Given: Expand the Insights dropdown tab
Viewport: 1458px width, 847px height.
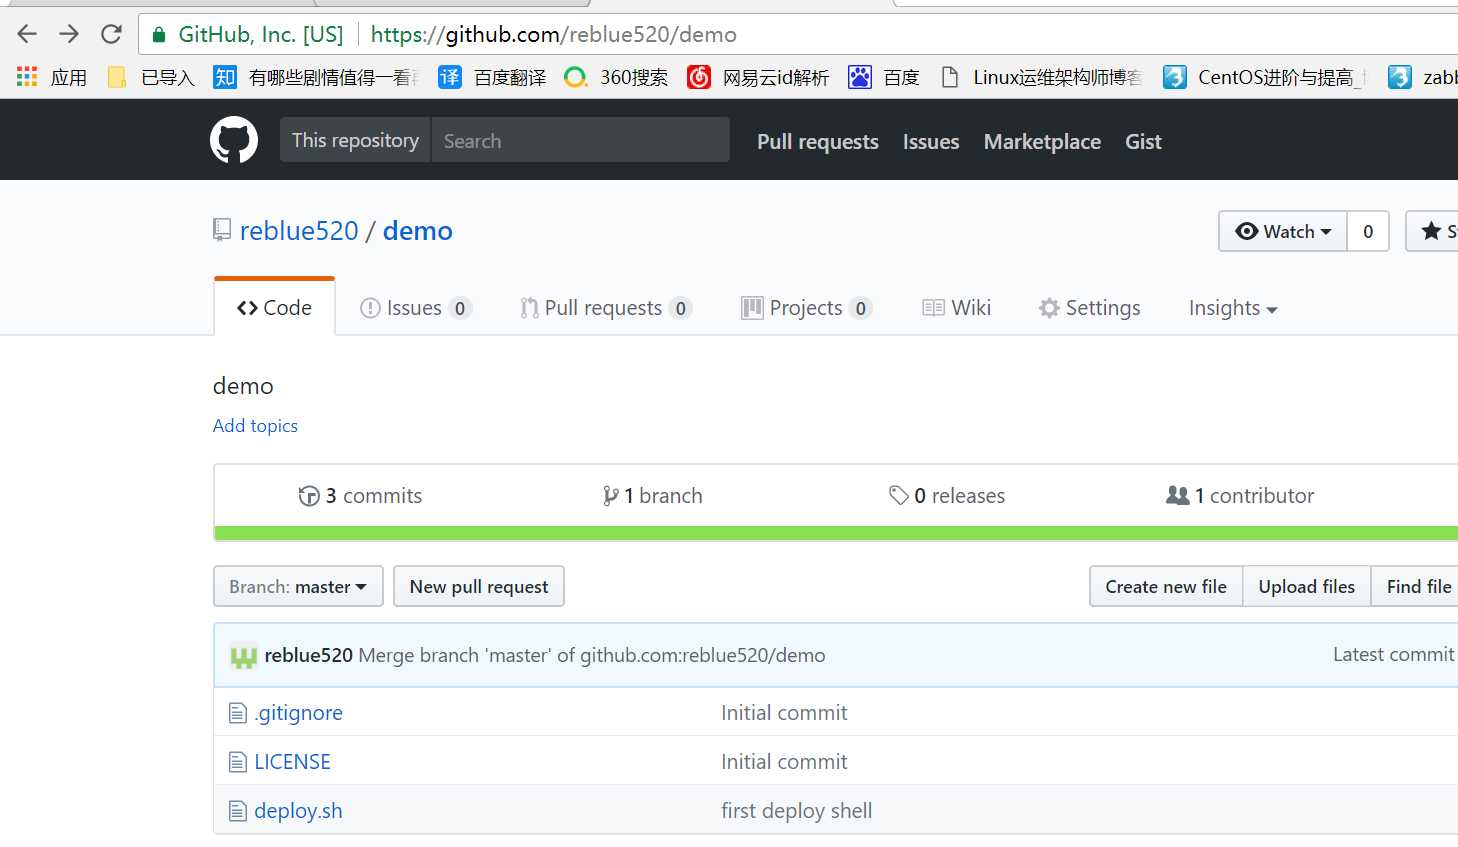Looking at the screenshot, I should tap(1232, 308).
